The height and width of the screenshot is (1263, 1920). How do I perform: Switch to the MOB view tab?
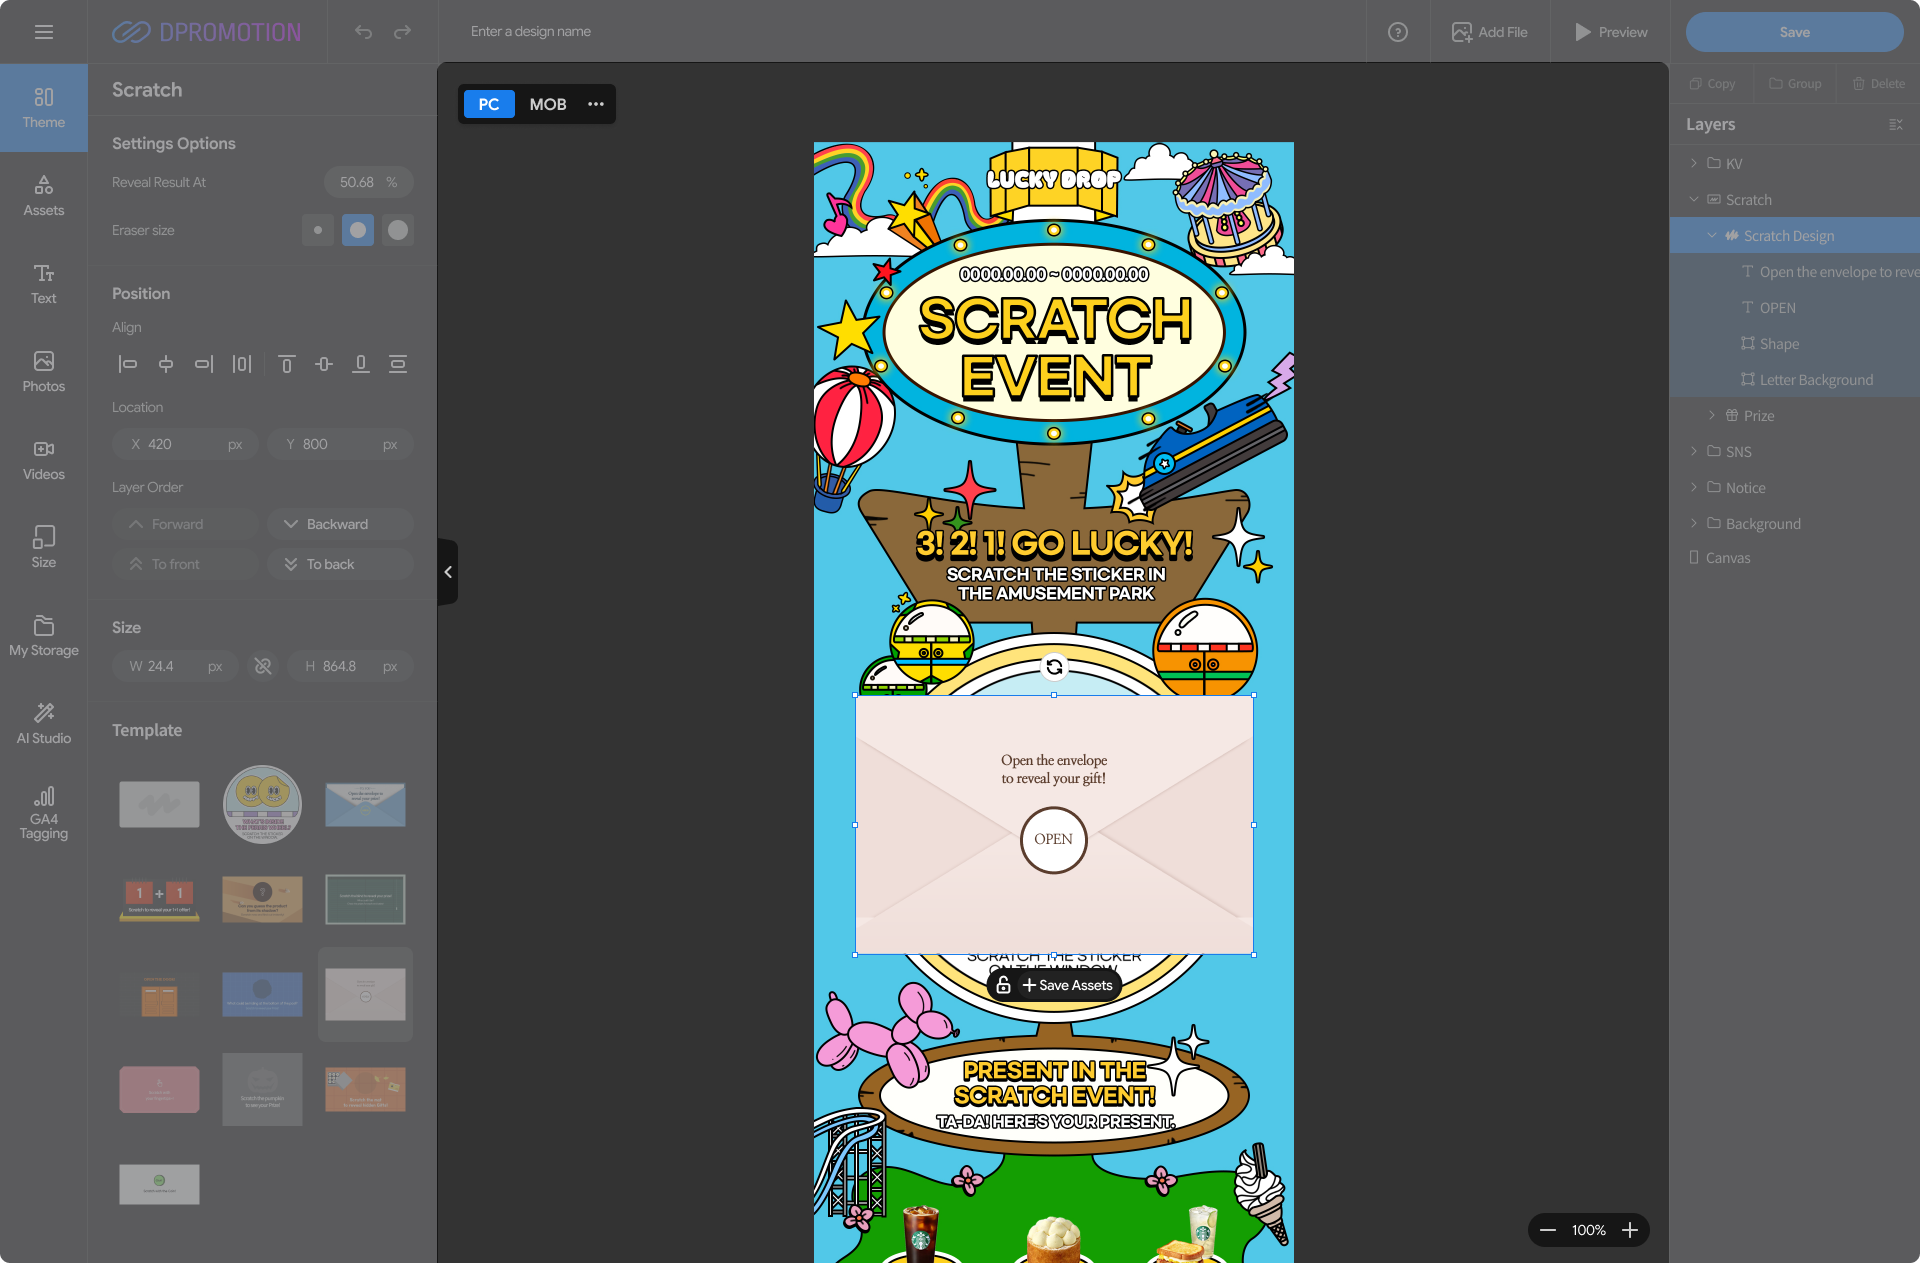point(547,104)
